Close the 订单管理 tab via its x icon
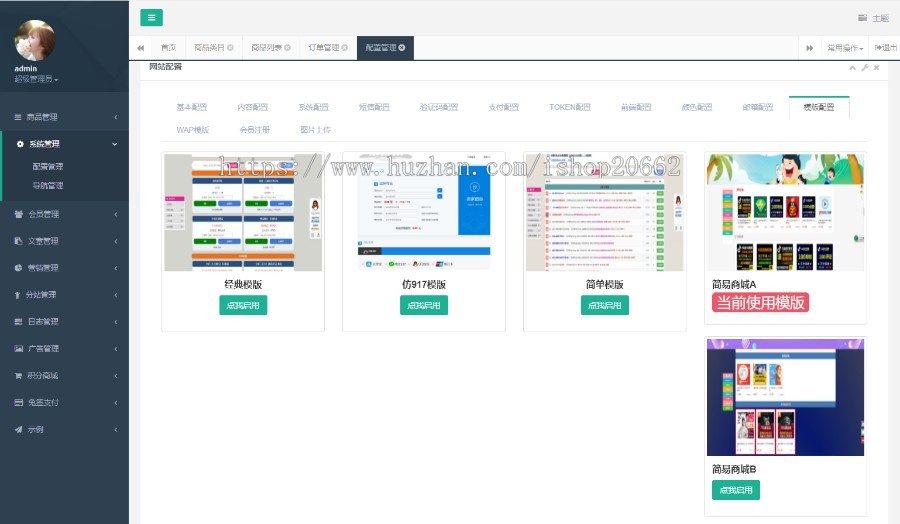 point(344,48)
